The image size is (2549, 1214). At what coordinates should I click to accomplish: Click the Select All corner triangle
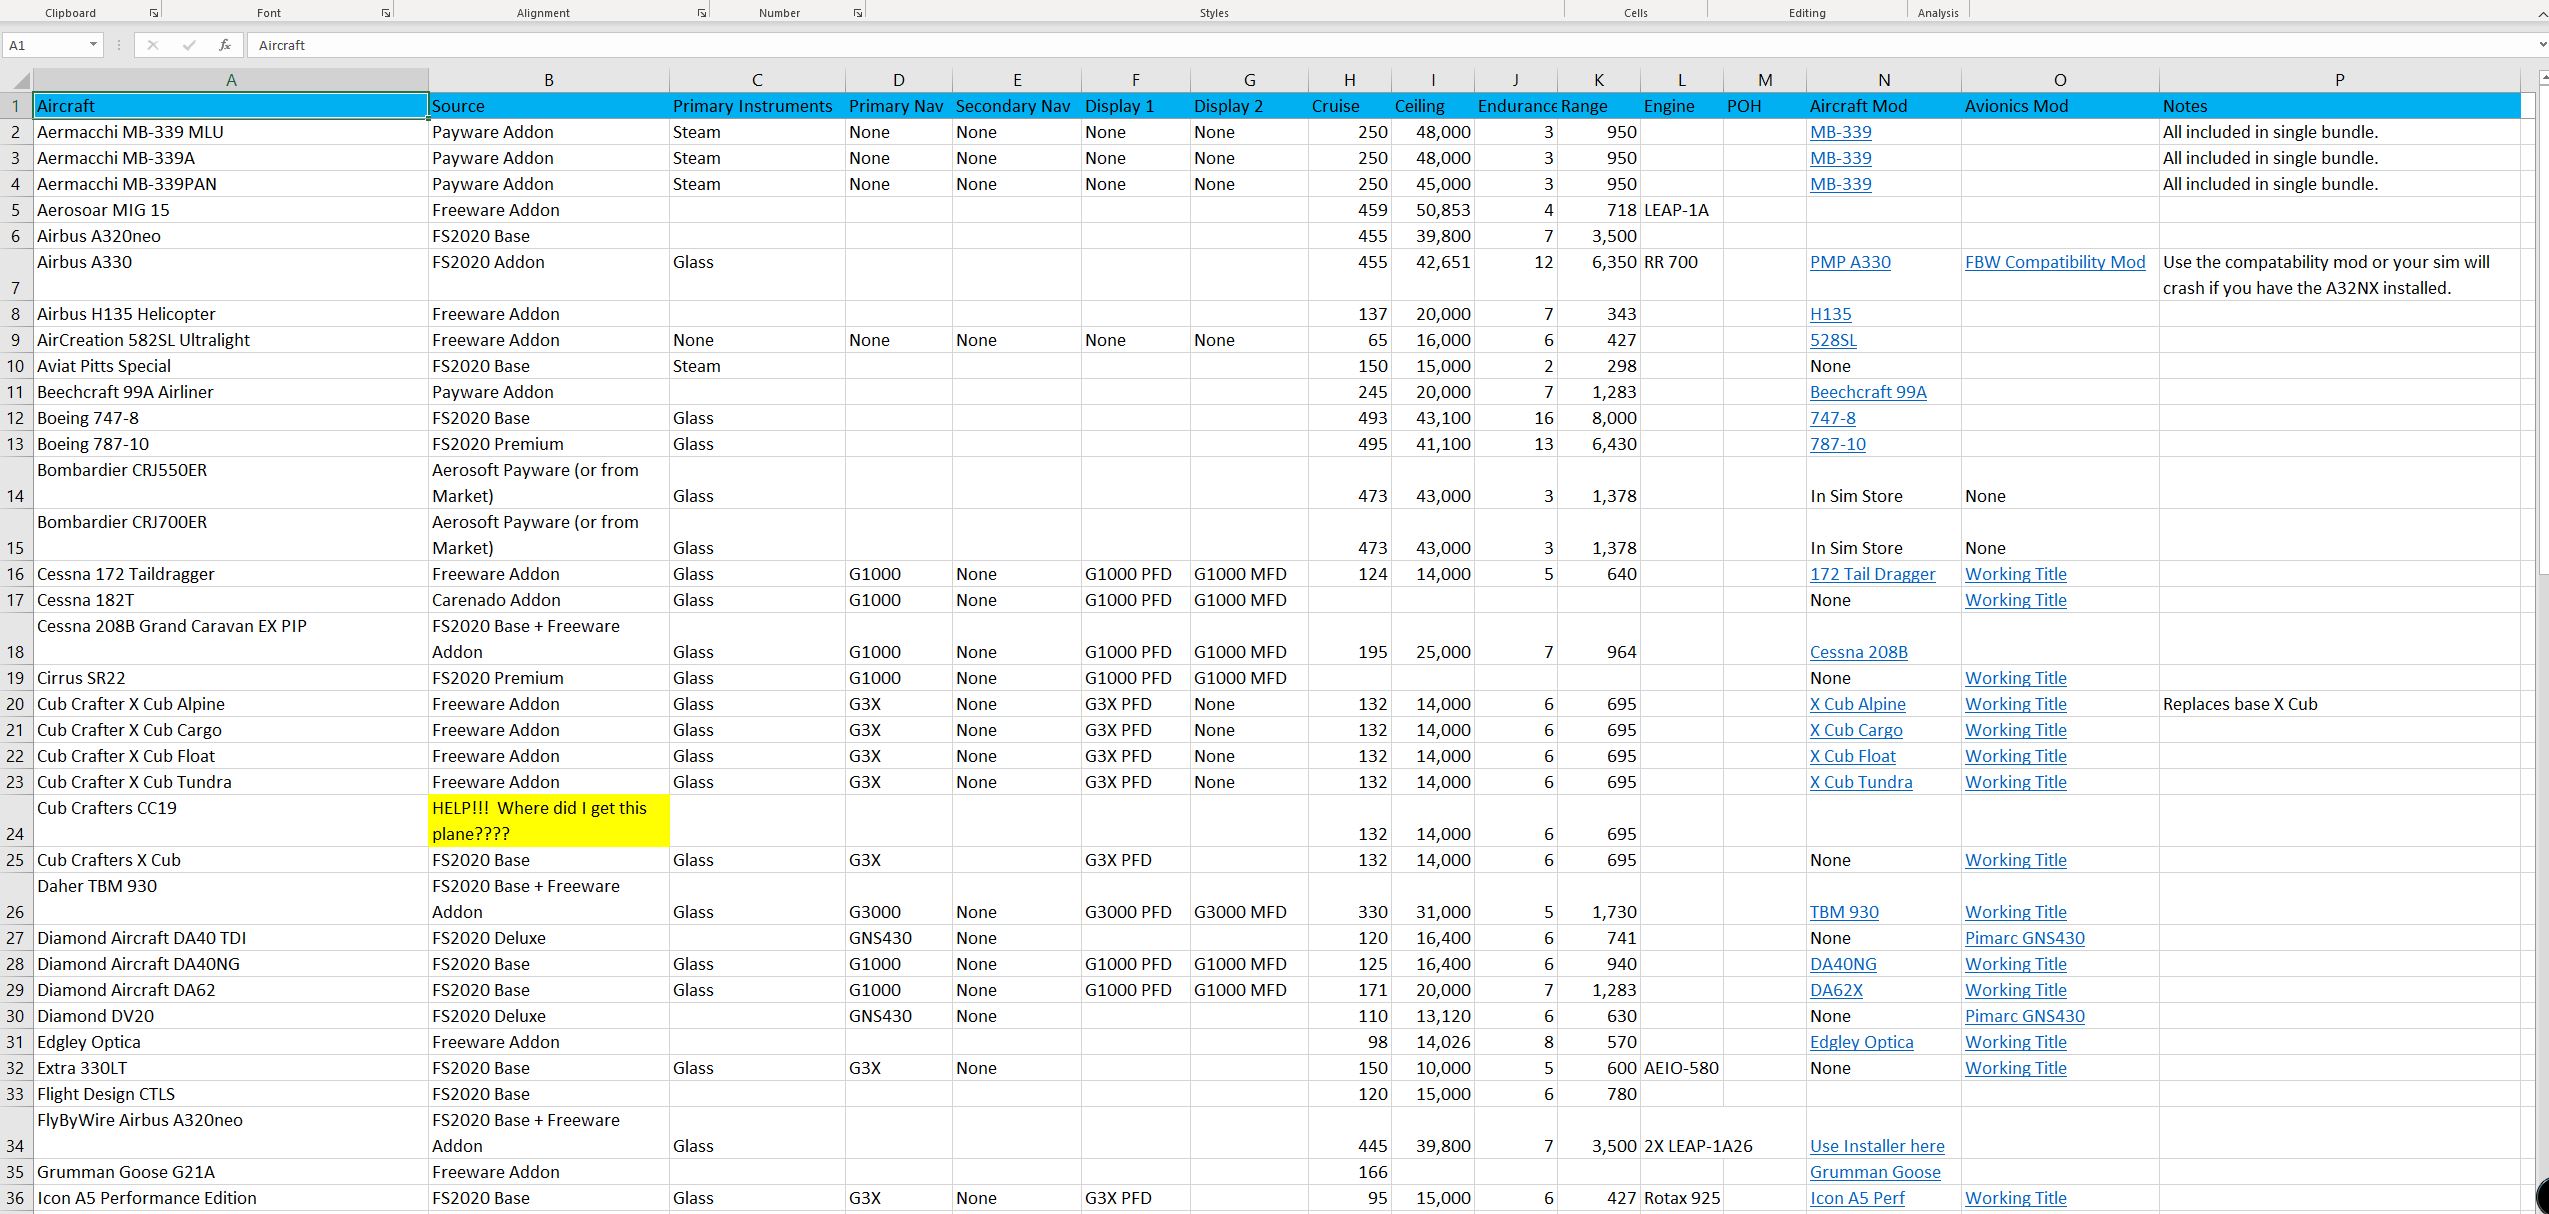[x=22, y=81]
